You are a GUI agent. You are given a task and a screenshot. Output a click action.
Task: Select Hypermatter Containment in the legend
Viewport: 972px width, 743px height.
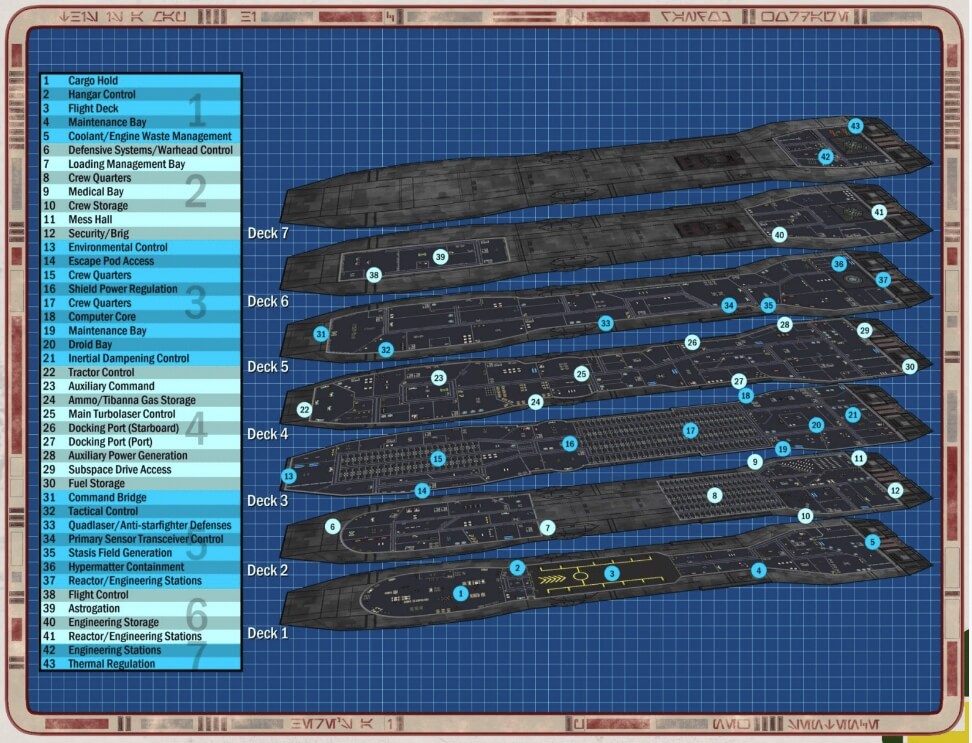point(140,567)
